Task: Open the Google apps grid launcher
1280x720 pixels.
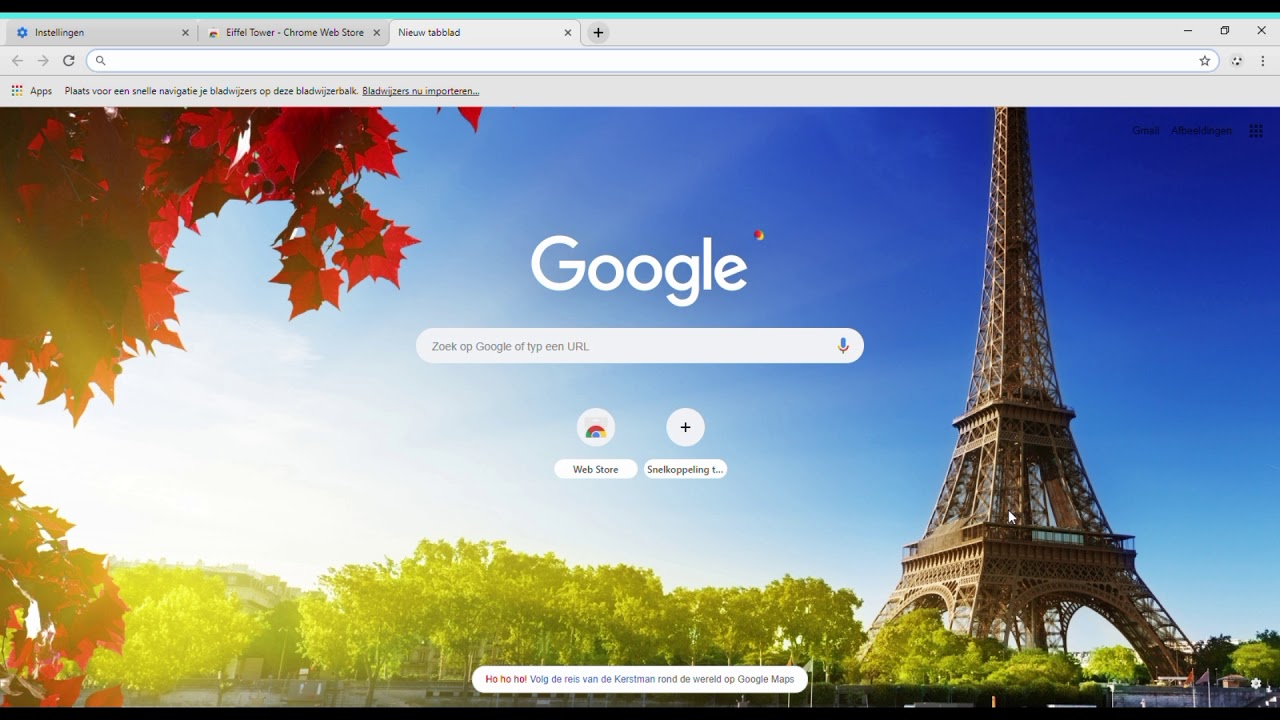Action: pyautogui.click(x=1256, y=131)
